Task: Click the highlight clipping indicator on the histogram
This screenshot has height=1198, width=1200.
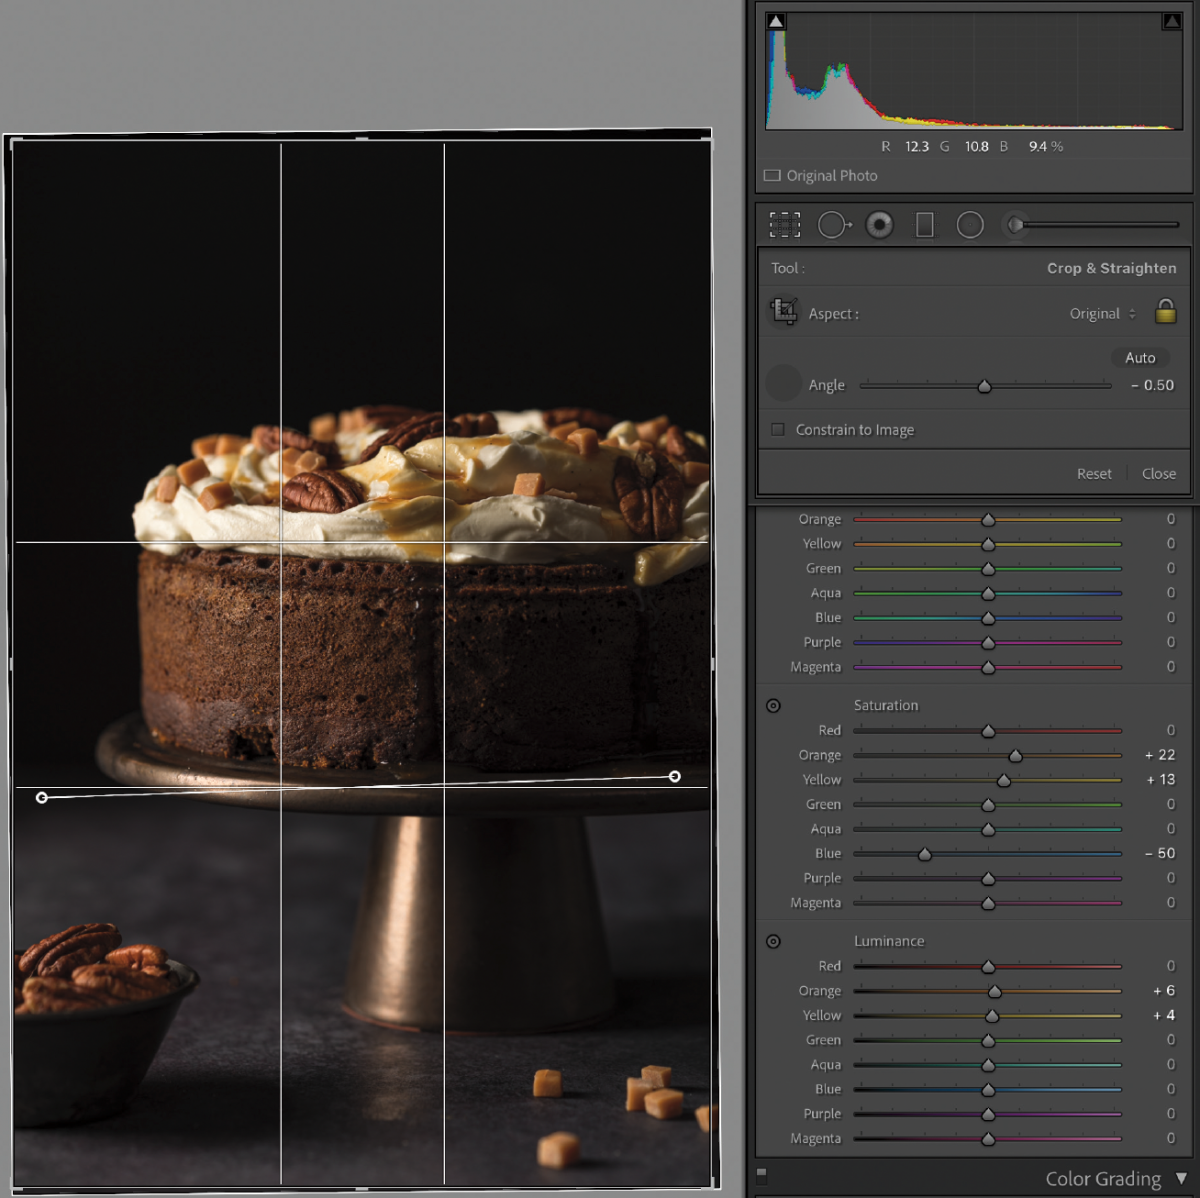Action: 1172,19
